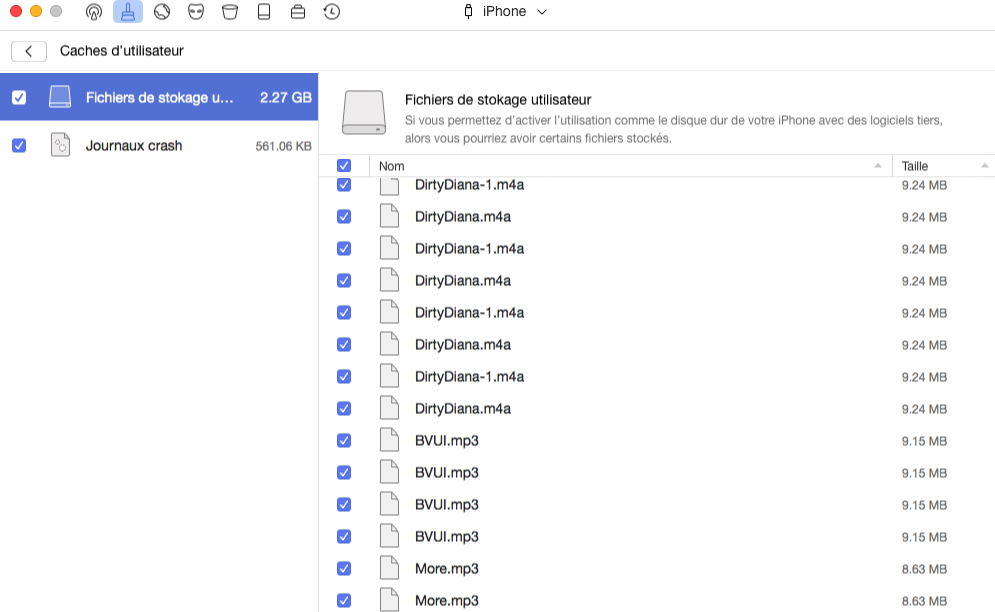
Task: Click file icon of last DirtyDiana.m4a row
Action: pos(389,408)
